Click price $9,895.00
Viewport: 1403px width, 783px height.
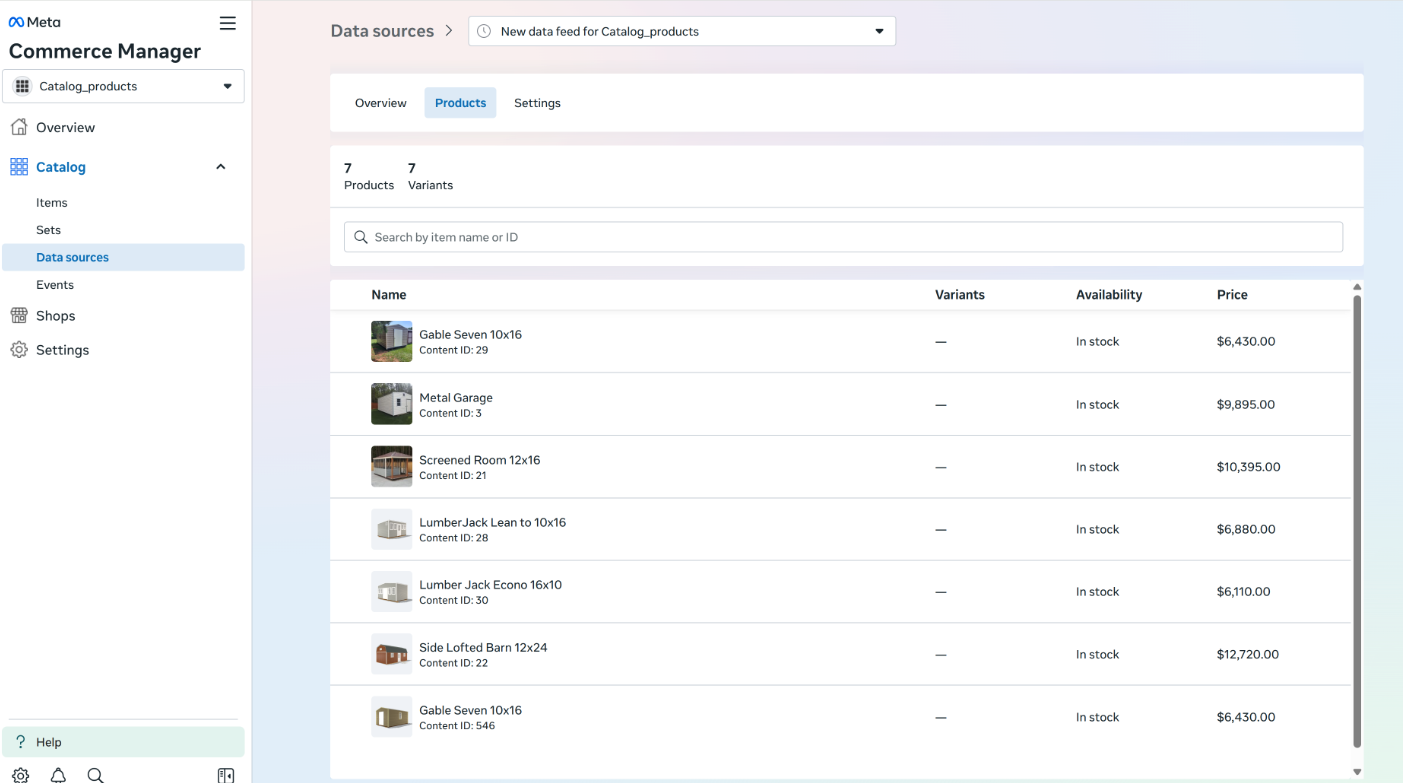(1246, 404)
